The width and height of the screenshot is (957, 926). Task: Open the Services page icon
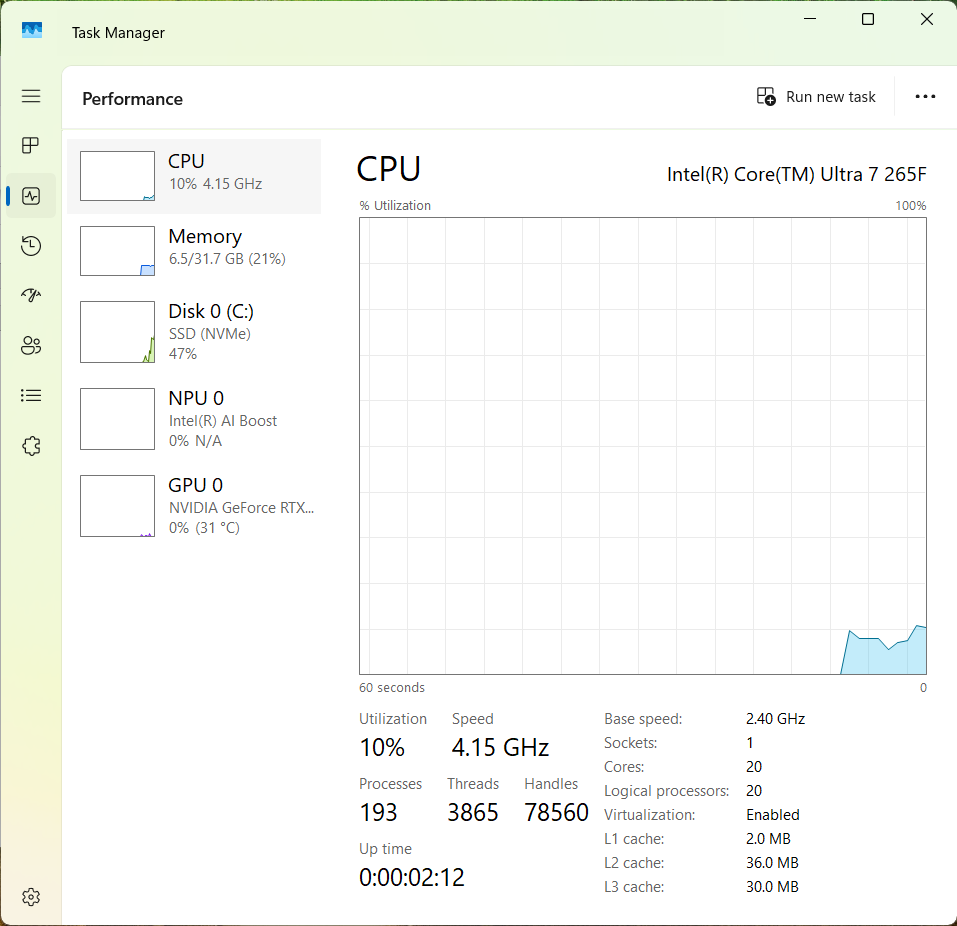click(31, 446)
